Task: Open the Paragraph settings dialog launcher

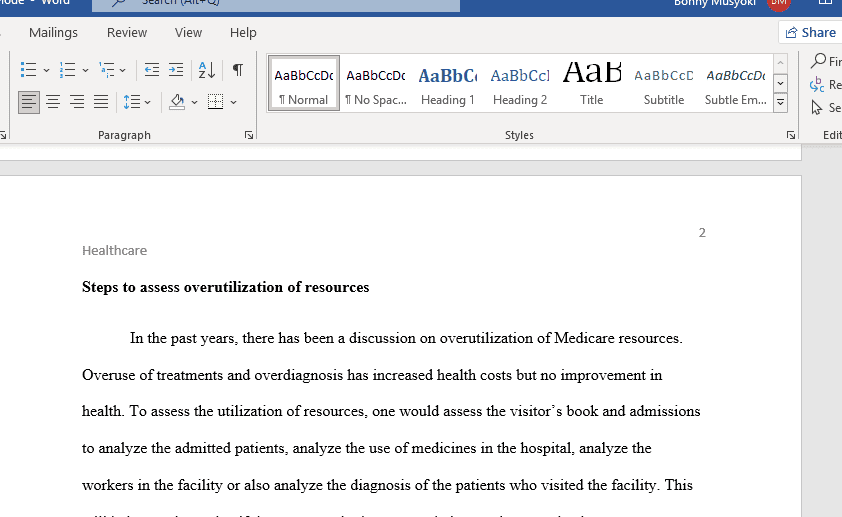Action: pos(249,135)
